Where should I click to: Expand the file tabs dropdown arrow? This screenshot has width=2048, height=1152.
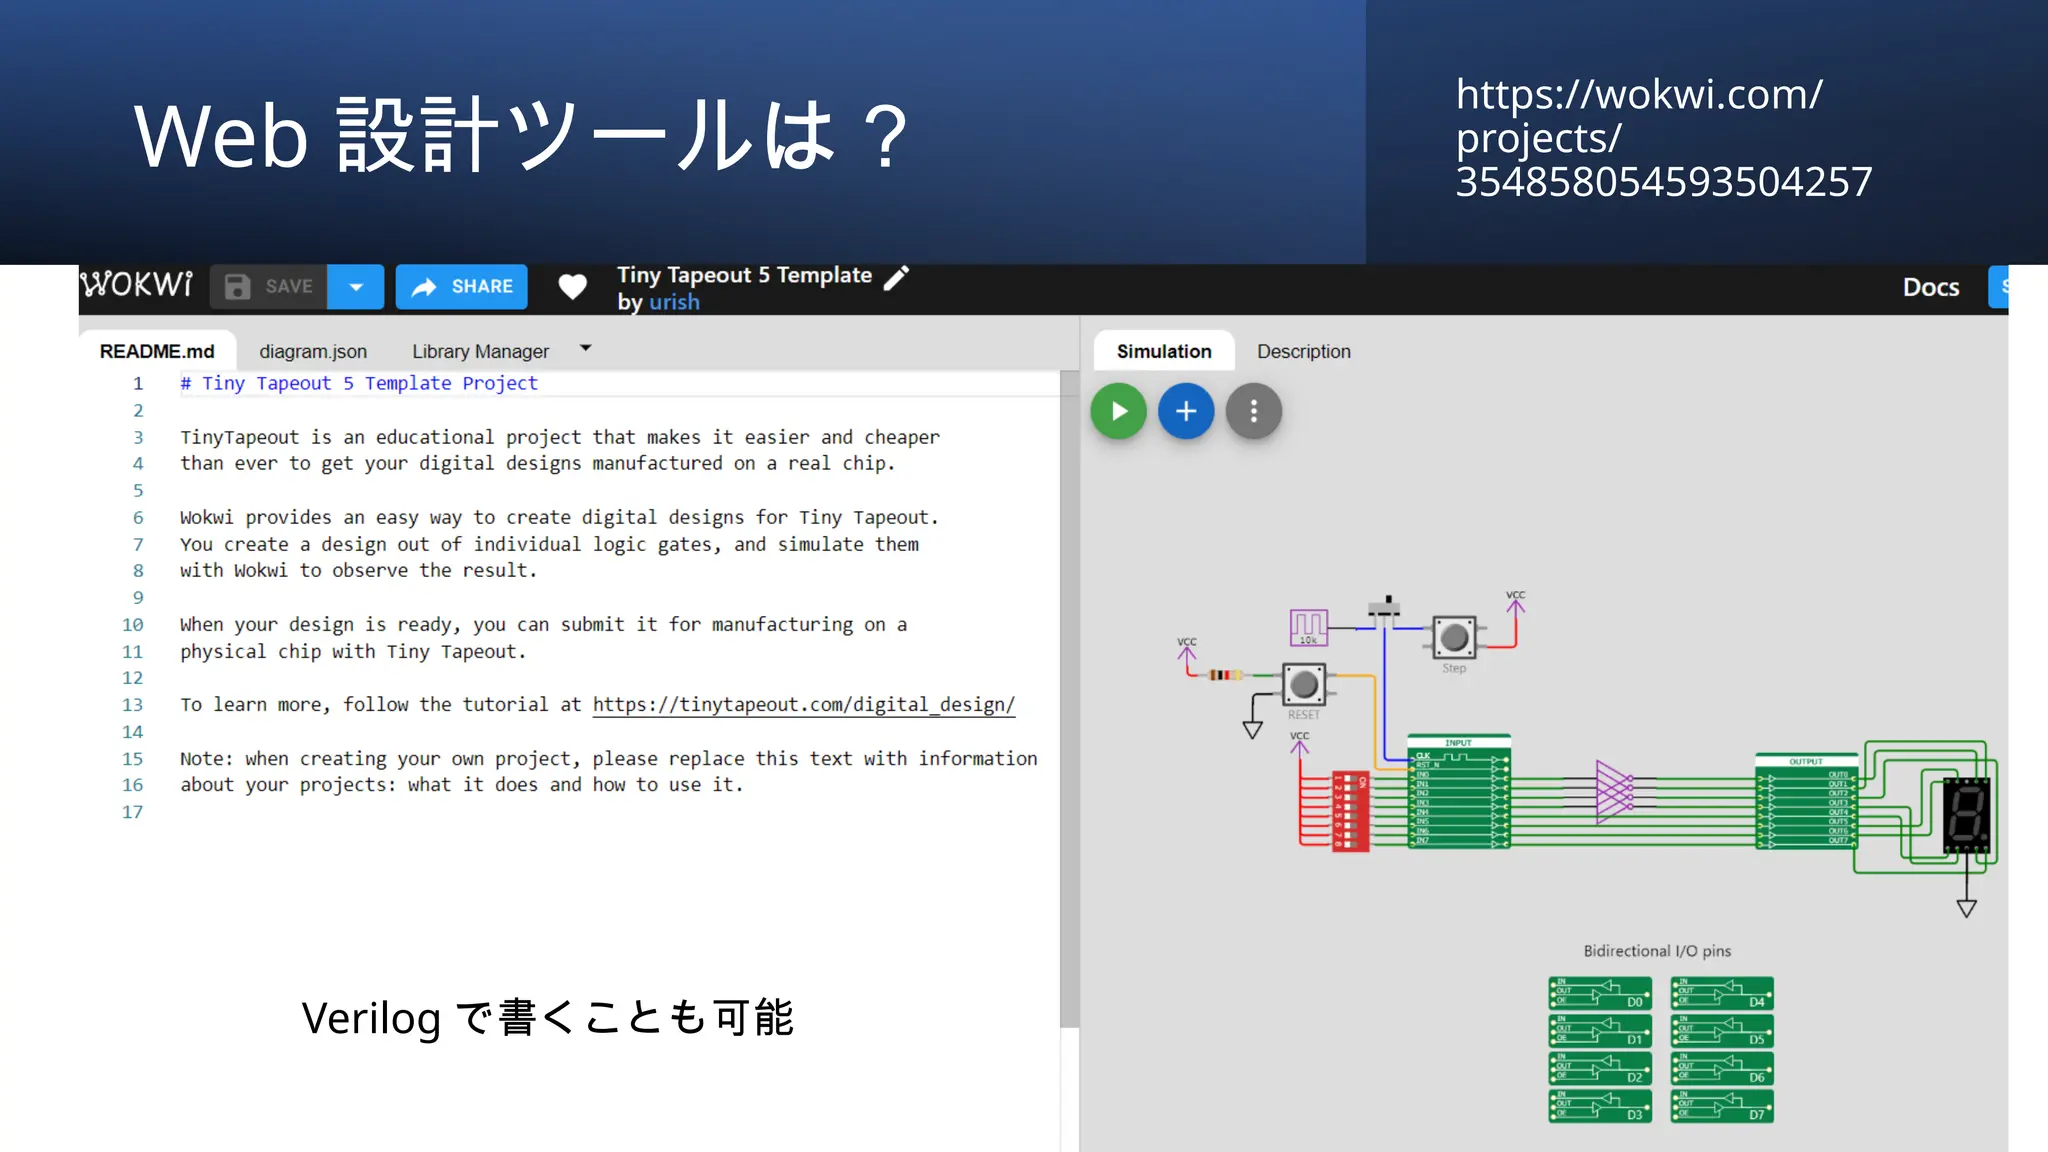(x=586, y=348)
